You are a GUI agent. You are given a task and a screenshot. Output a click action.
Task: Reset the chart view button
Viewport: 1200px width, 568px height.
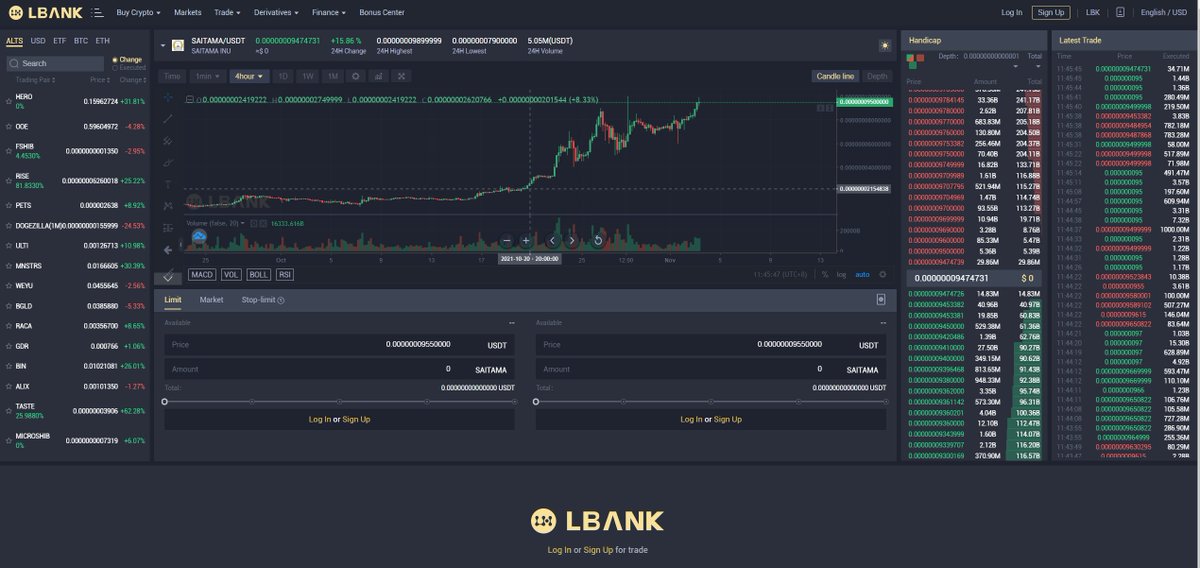click(598, 240)
